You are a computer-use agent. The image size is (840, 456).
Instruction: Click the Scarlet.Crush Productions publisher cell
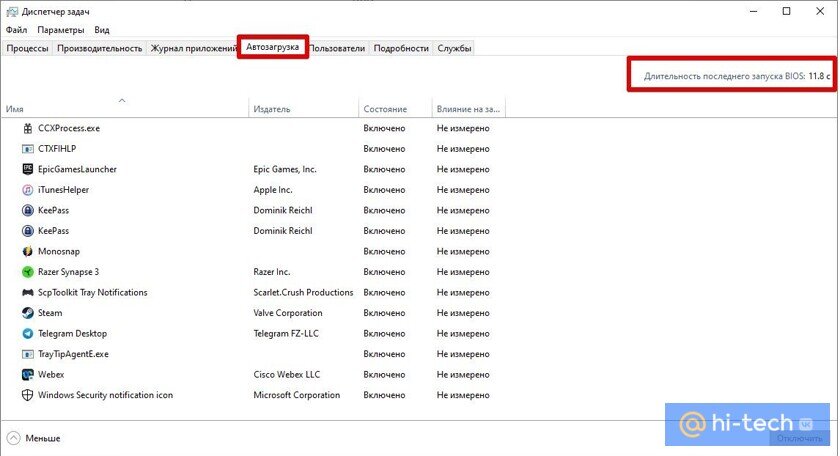[x=303, y=293]
